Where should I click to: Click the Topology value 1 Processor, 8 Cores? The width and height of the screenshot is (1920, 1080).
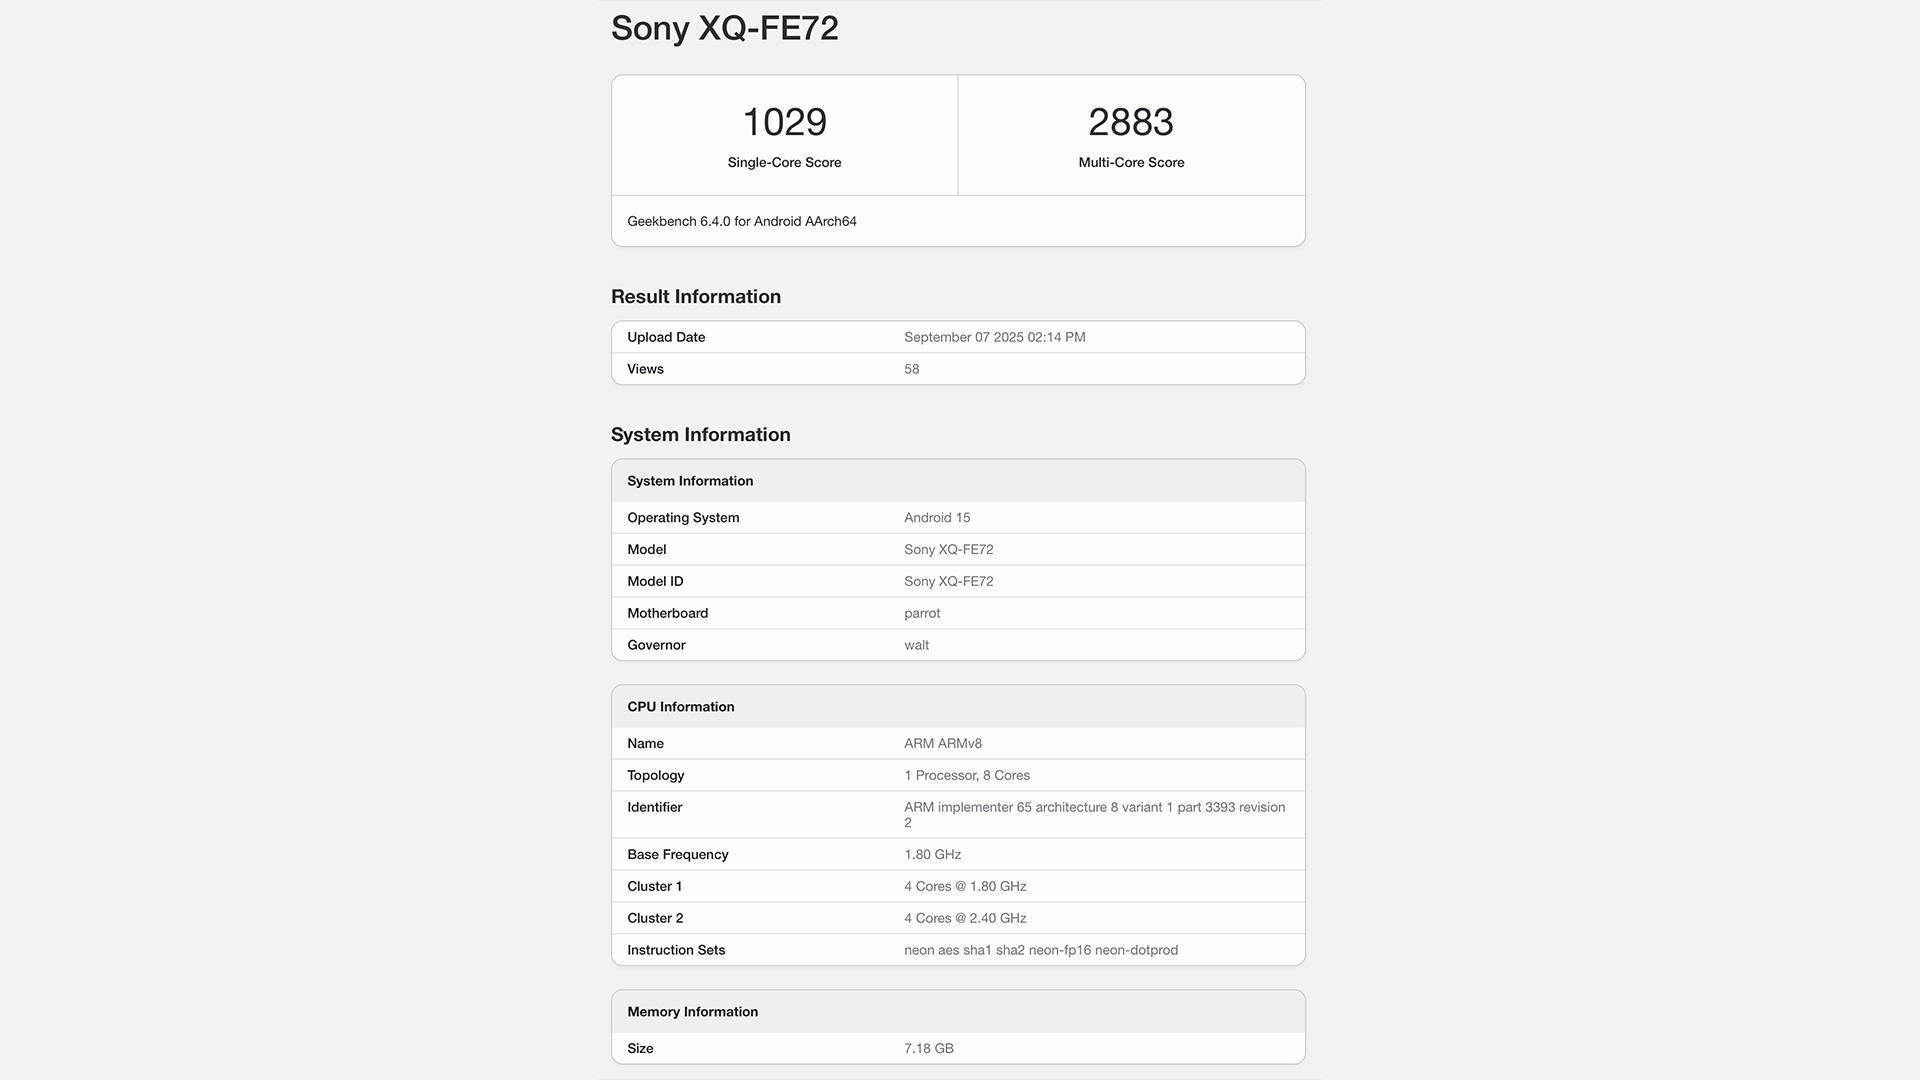click(x=966, y=775)
